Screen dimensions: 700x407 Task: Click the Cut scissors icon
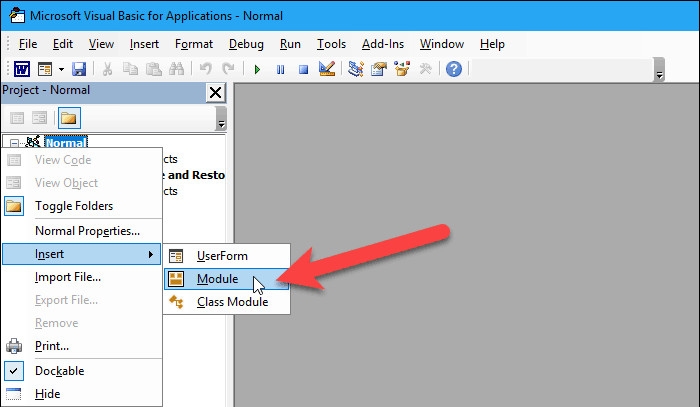[107, 69]
